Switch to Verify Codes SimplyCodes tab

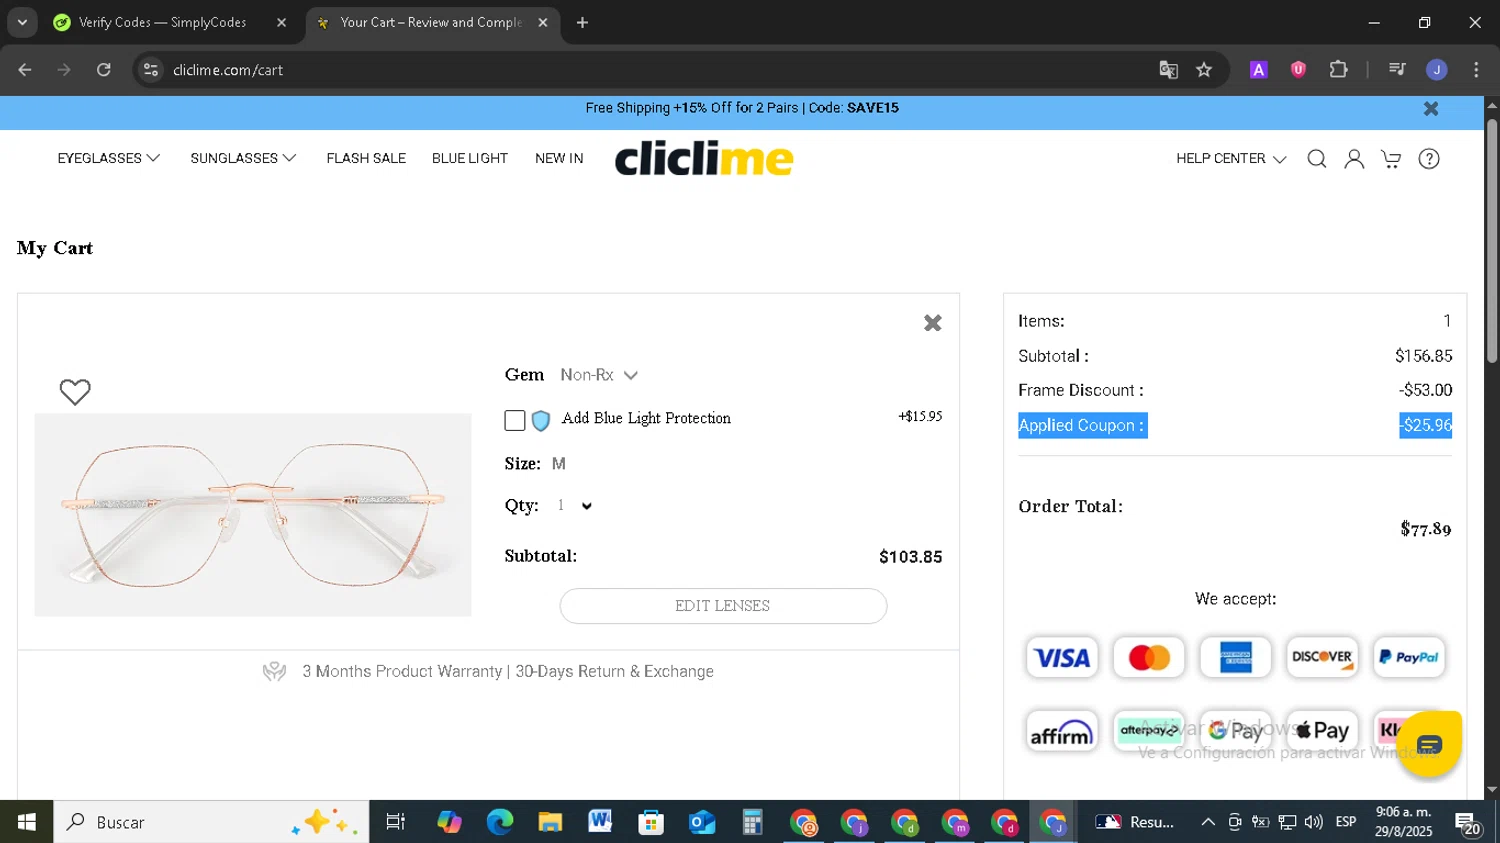click(x=170, y=22)
